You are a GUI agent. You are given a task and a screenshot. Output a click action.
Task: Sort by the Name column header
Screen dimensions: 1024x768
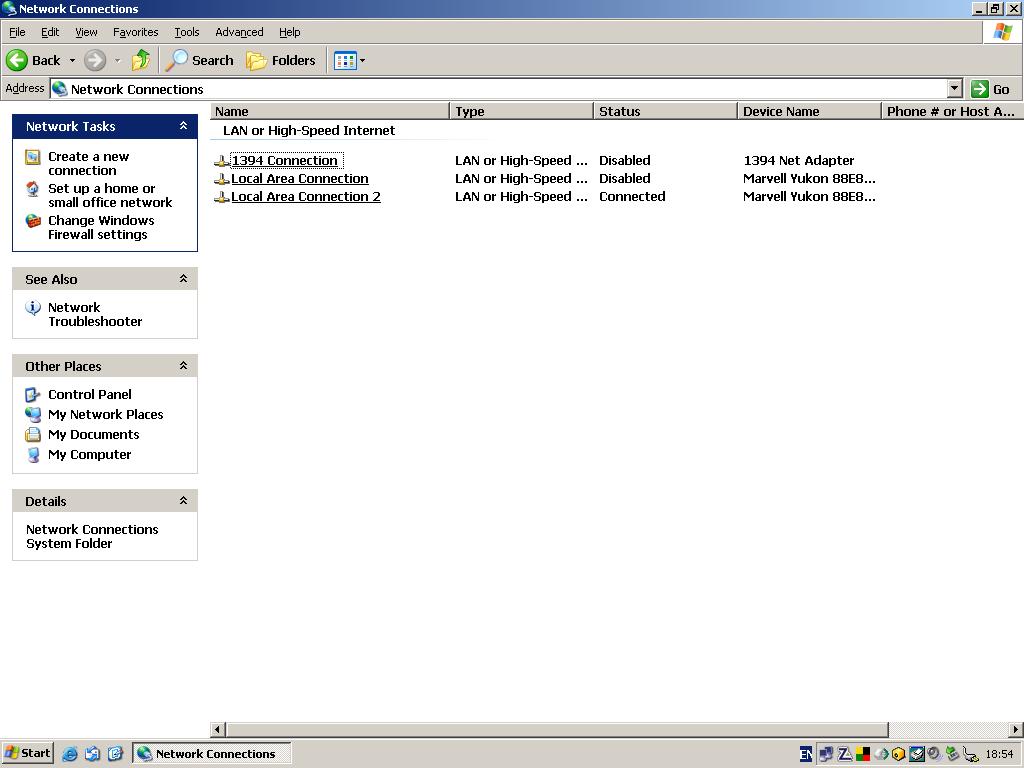click(330, 111)
